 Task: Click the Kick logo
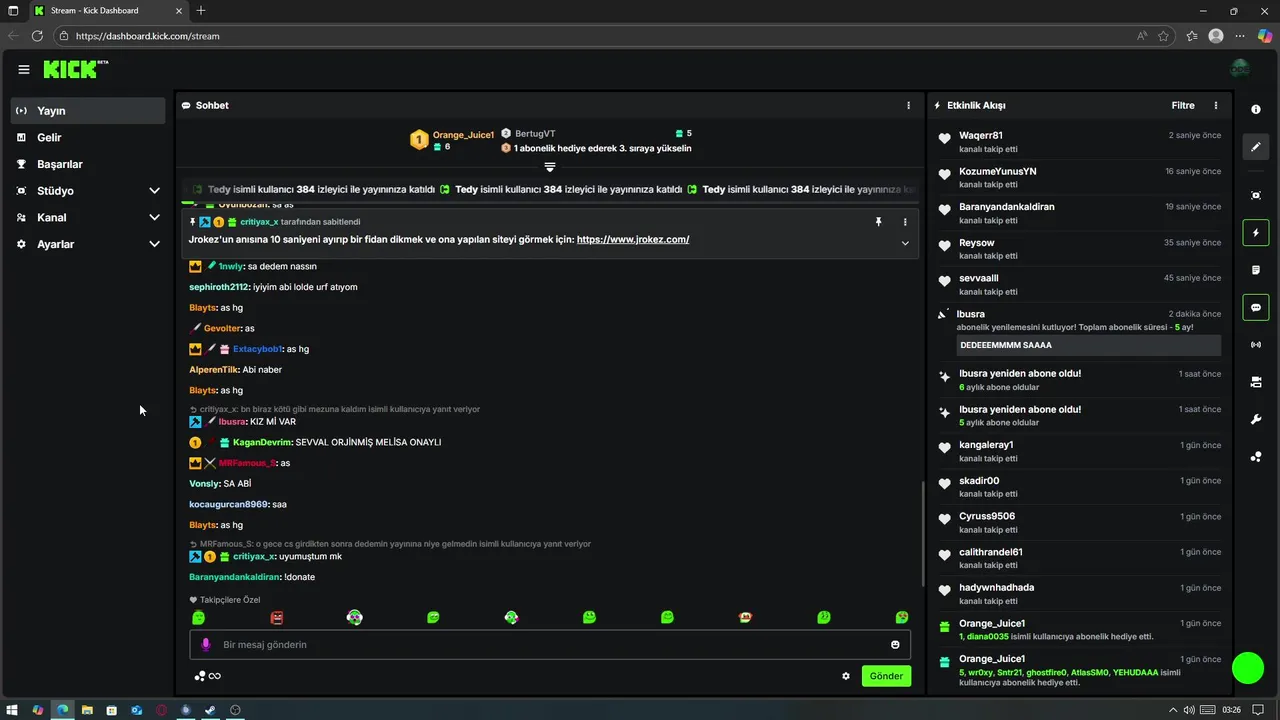pos(75,69)
